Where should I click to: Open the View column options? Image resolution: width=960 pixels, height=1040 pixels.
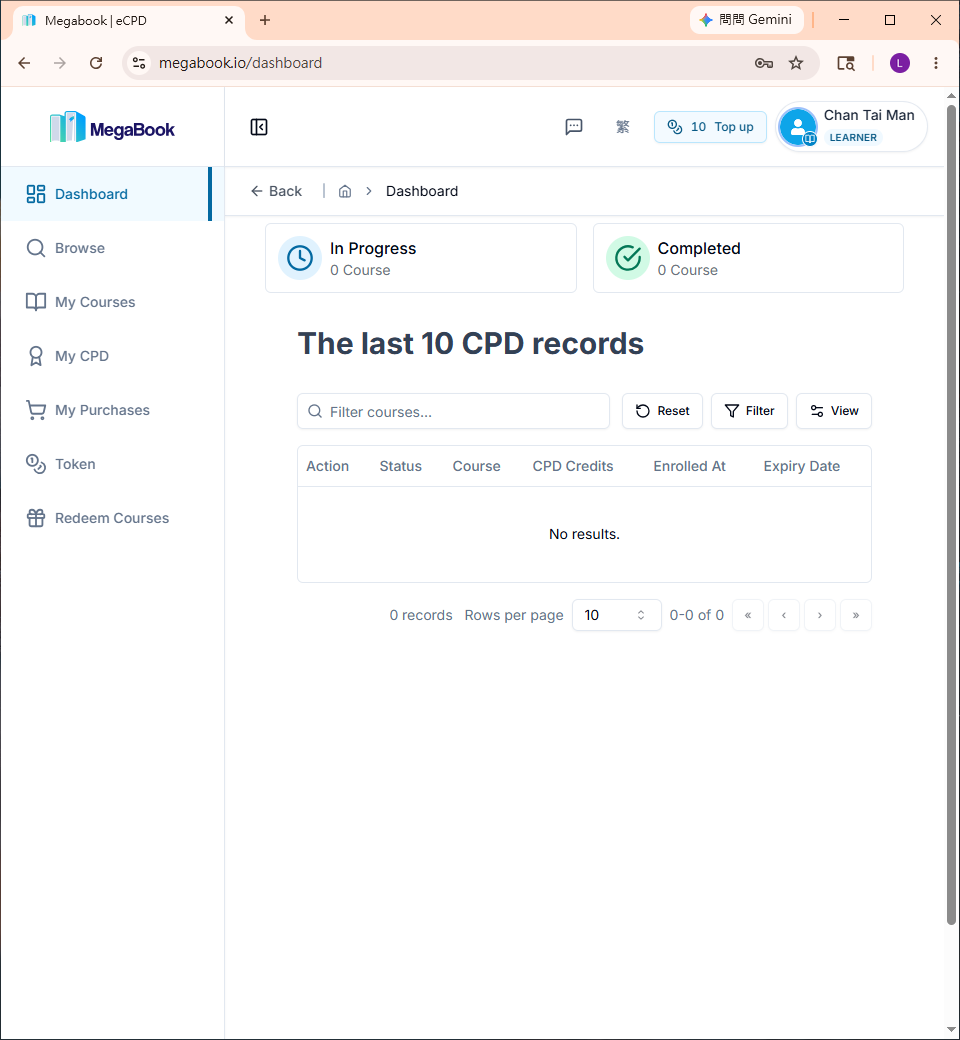(834, 411)
